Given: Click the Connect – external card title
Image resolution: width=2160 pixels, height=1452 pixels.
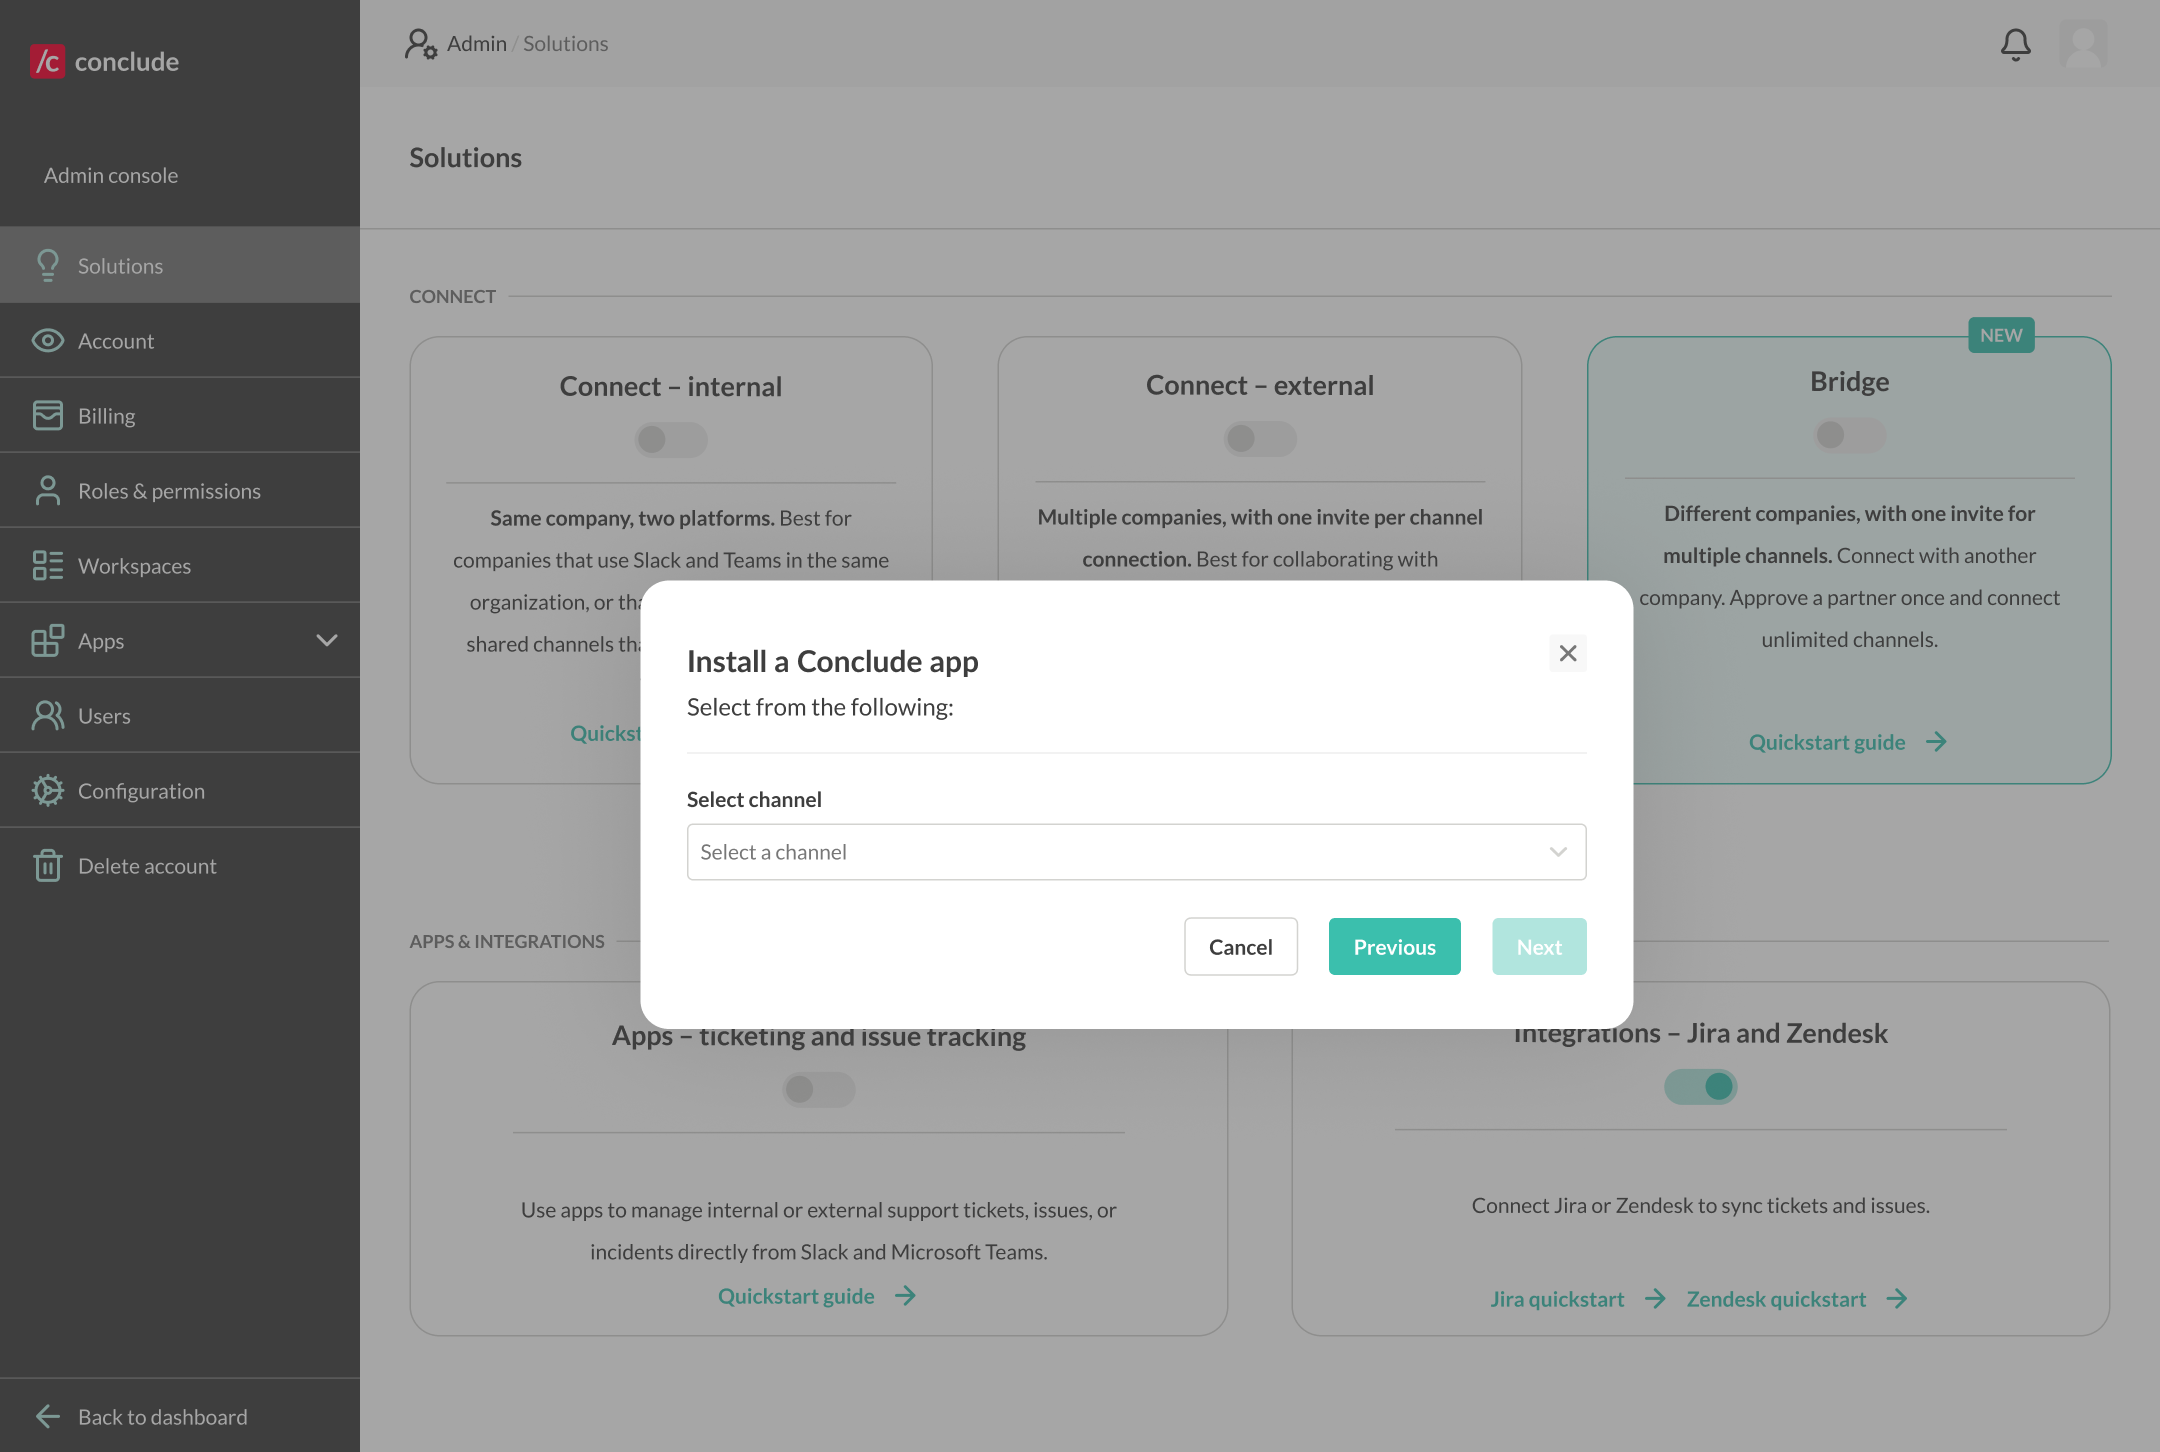Looking at the screenshot, I should pyautogui.click(x=1260, y=385).
